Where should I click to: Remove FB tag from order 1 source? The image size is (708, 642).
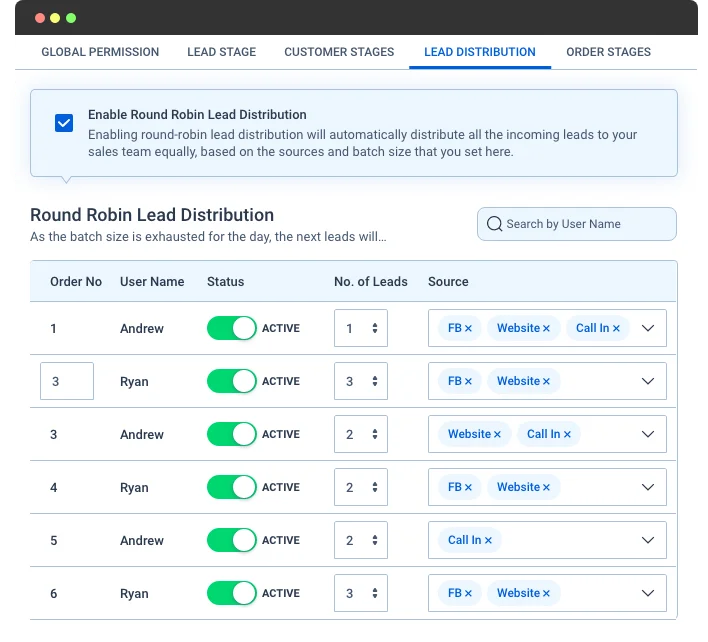click(x=468, y=328)
